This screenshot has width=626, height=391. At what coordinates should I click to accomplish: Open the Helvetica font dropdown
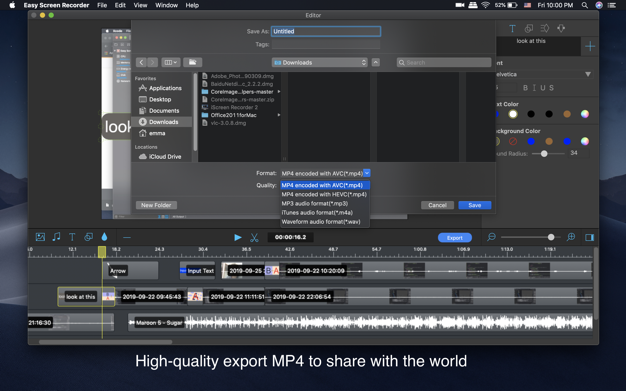588,74
